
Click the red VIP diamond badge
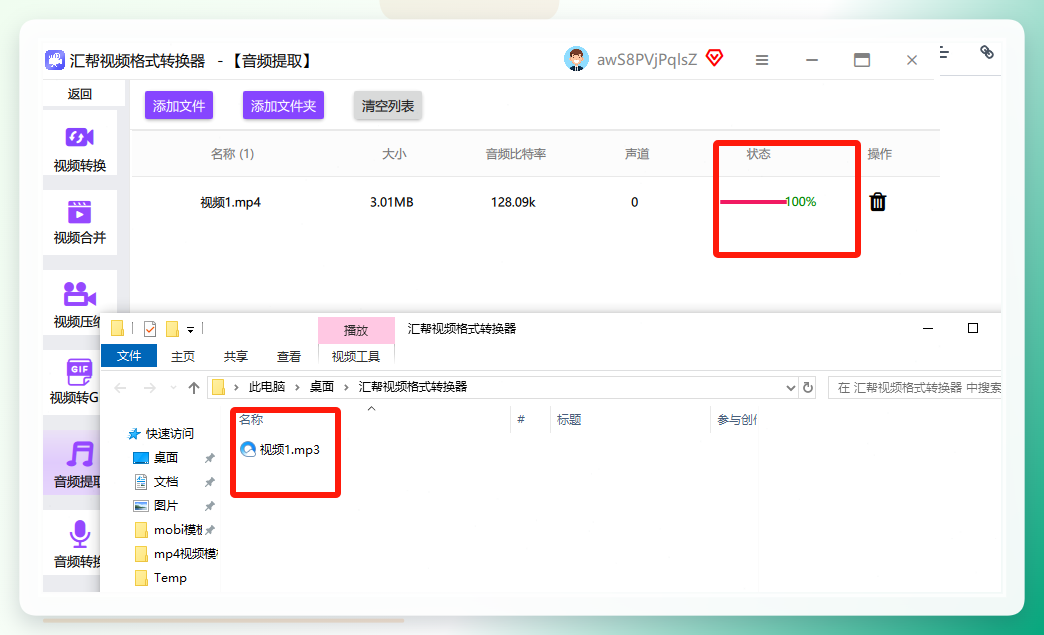click(x=714, y=58)
